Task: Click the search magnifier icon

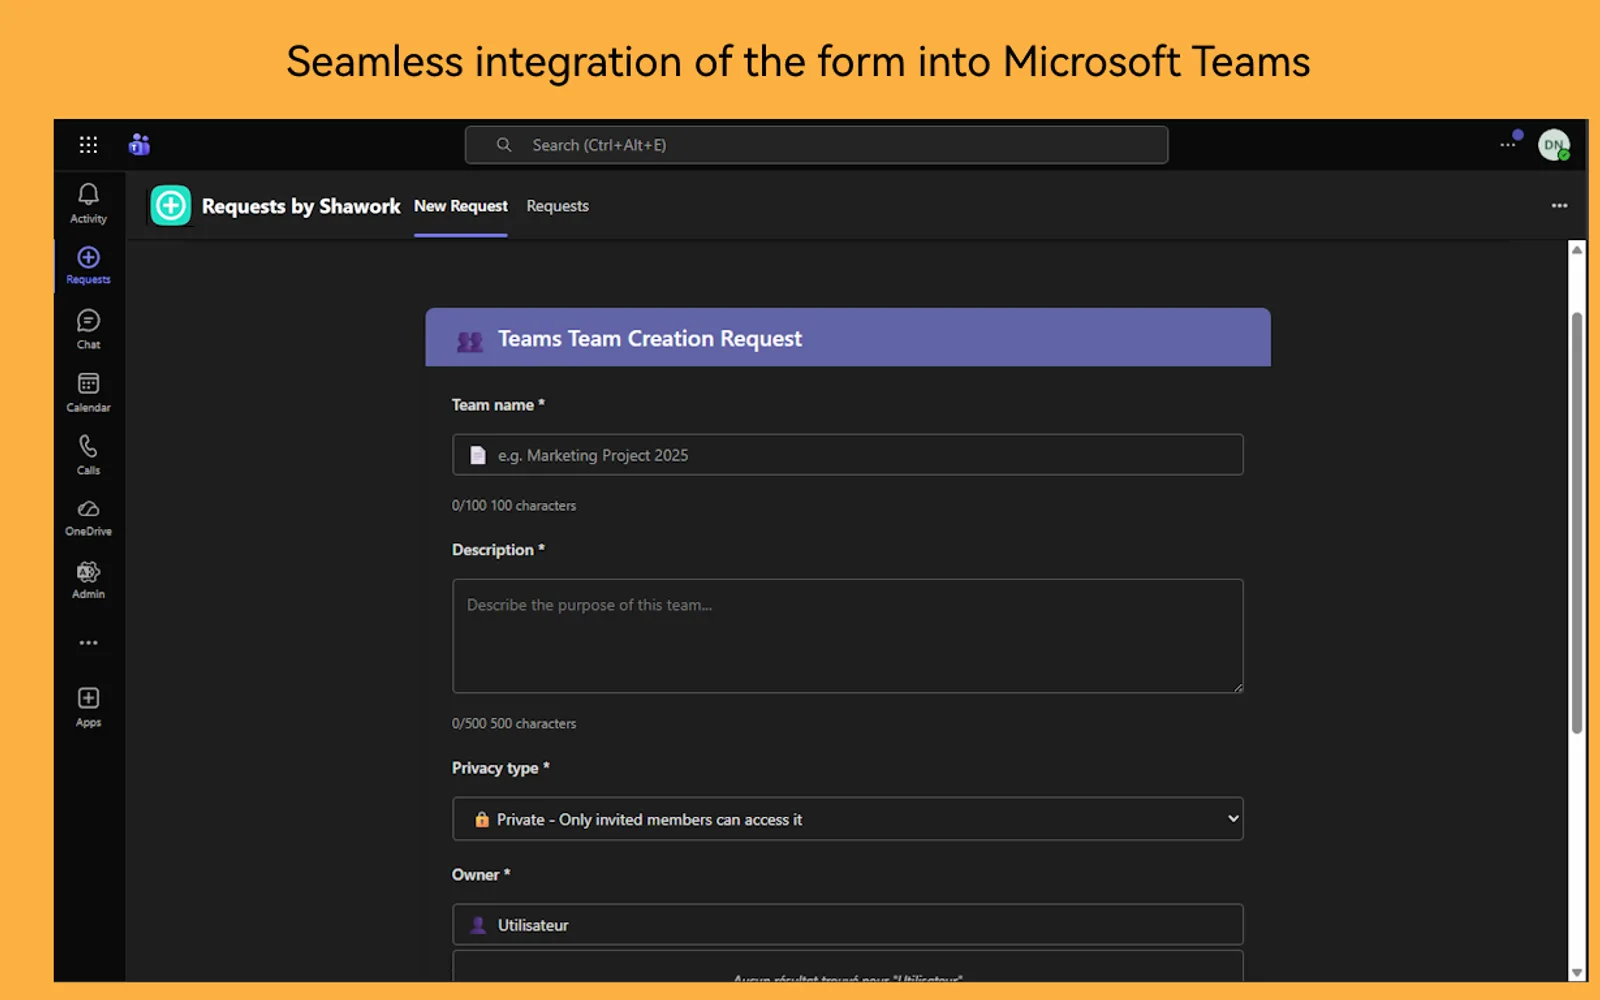Action: click(504, 145)
